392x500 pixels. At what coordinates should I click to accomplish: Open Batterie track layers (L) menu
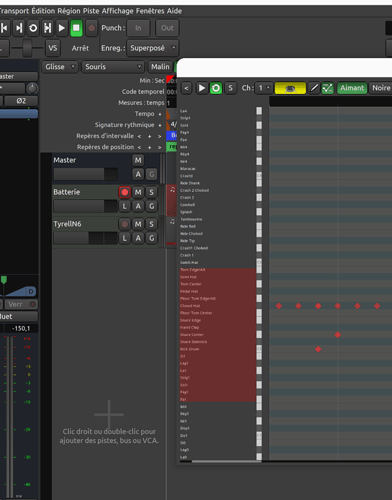(125, 206)
